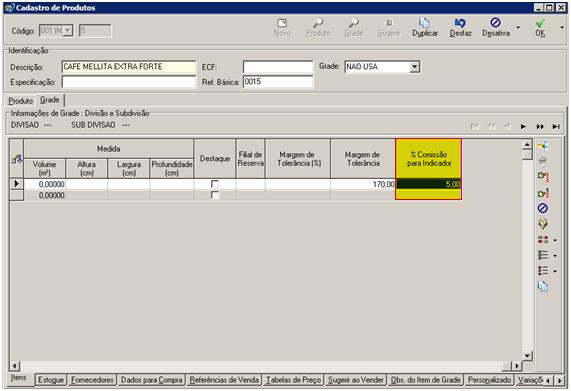Open the Grade NAO USA dropdown
This screenshot has width=571, height=391.
[414, 67]
